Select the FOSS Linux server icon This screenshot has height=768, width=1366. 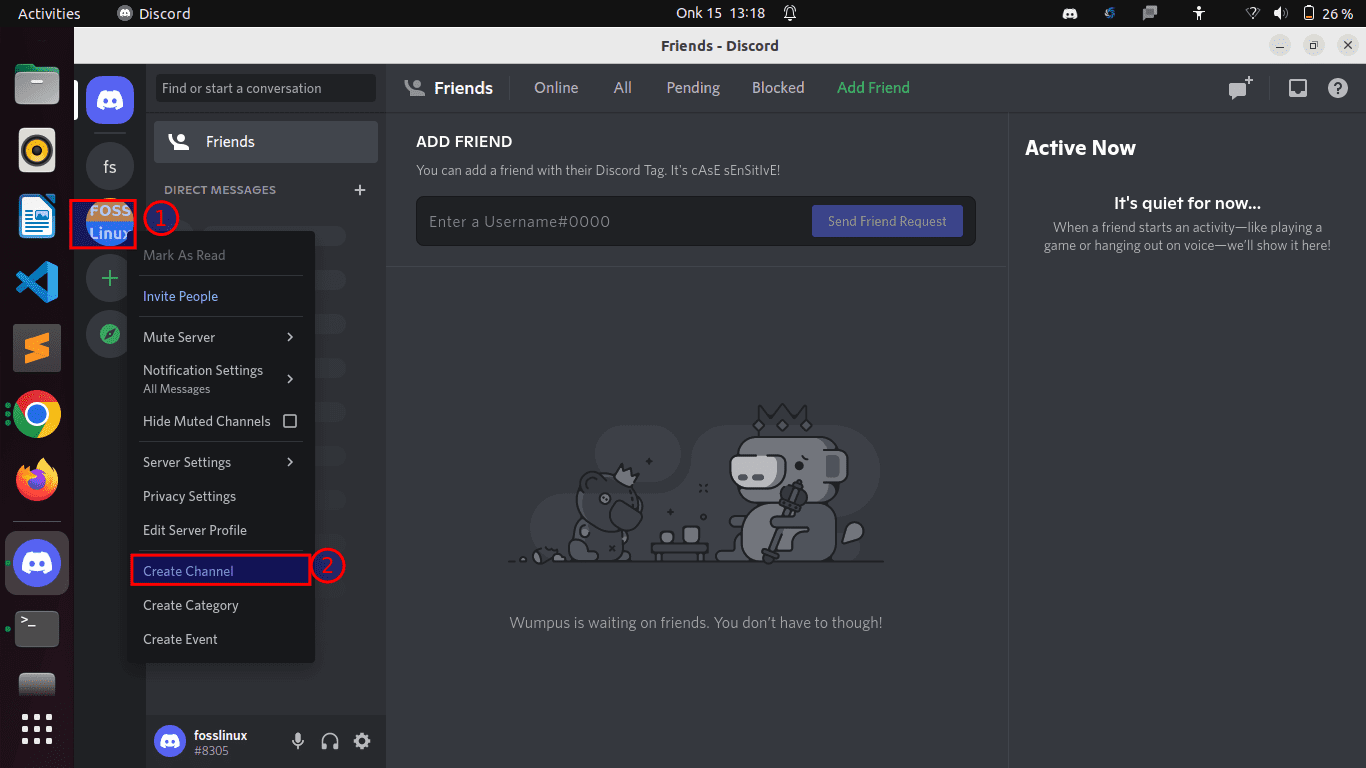click(110, 222)
